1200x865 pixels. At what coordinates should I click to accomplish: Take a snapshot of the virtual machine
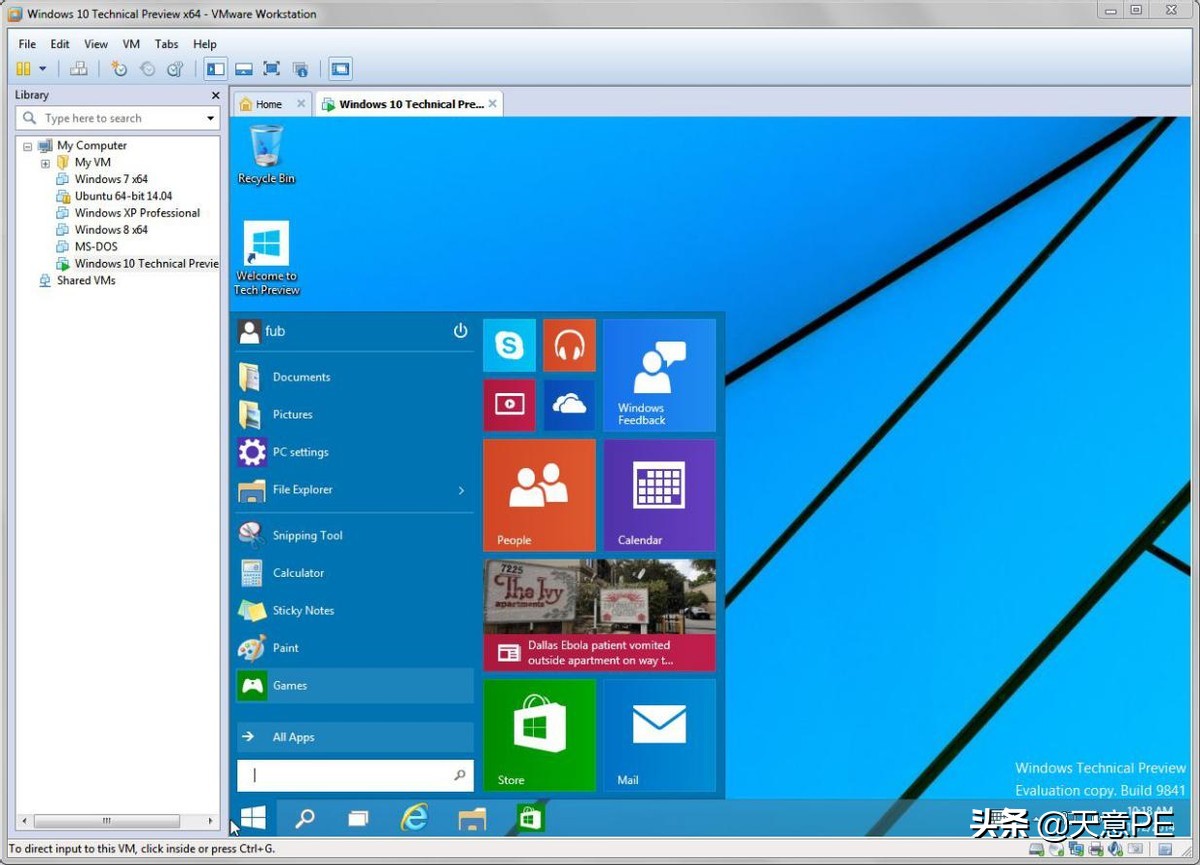[x=119, y=69]
